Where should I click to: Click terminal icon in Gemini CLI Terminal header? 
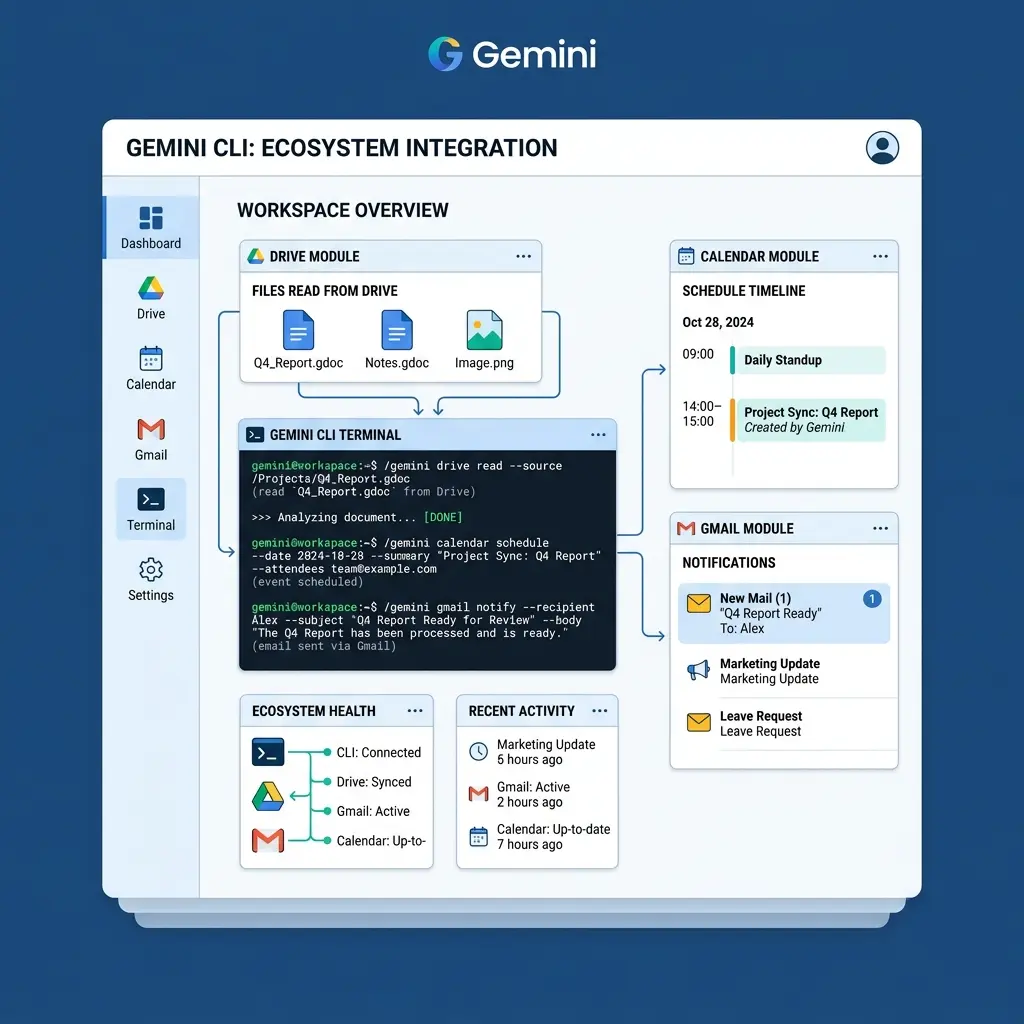pyautogui.click(x=255, y=435)
